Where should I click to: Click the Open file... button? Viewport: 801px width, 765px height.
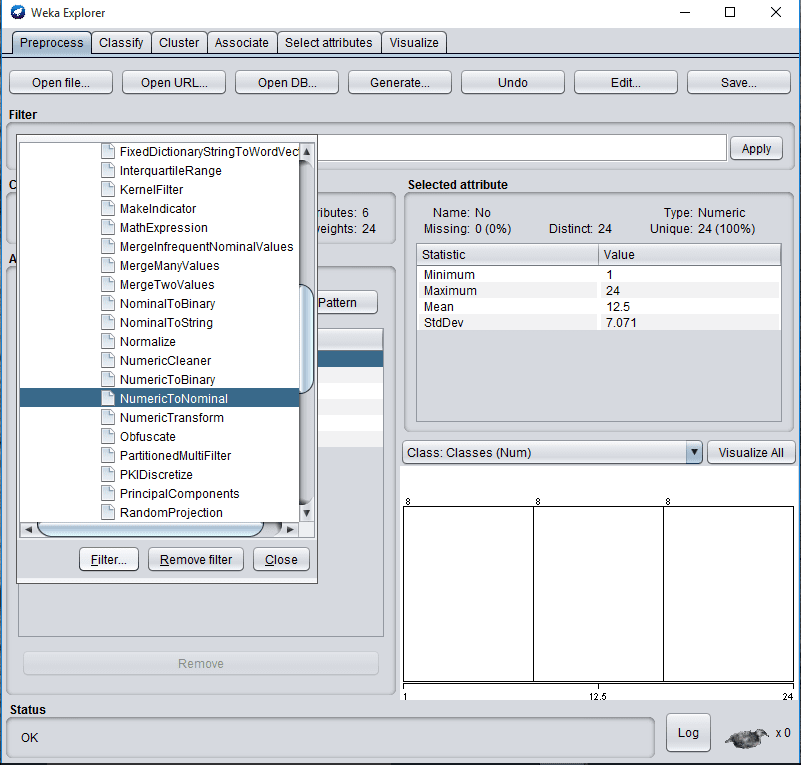pyautogui.click(x=61, y=83)
